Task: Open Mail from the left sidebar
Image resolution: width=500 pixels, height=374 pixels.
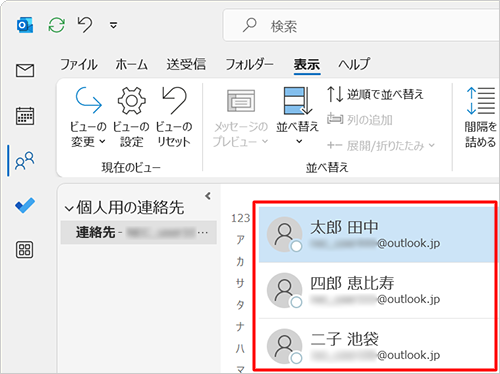Action: tap(25, 70)
